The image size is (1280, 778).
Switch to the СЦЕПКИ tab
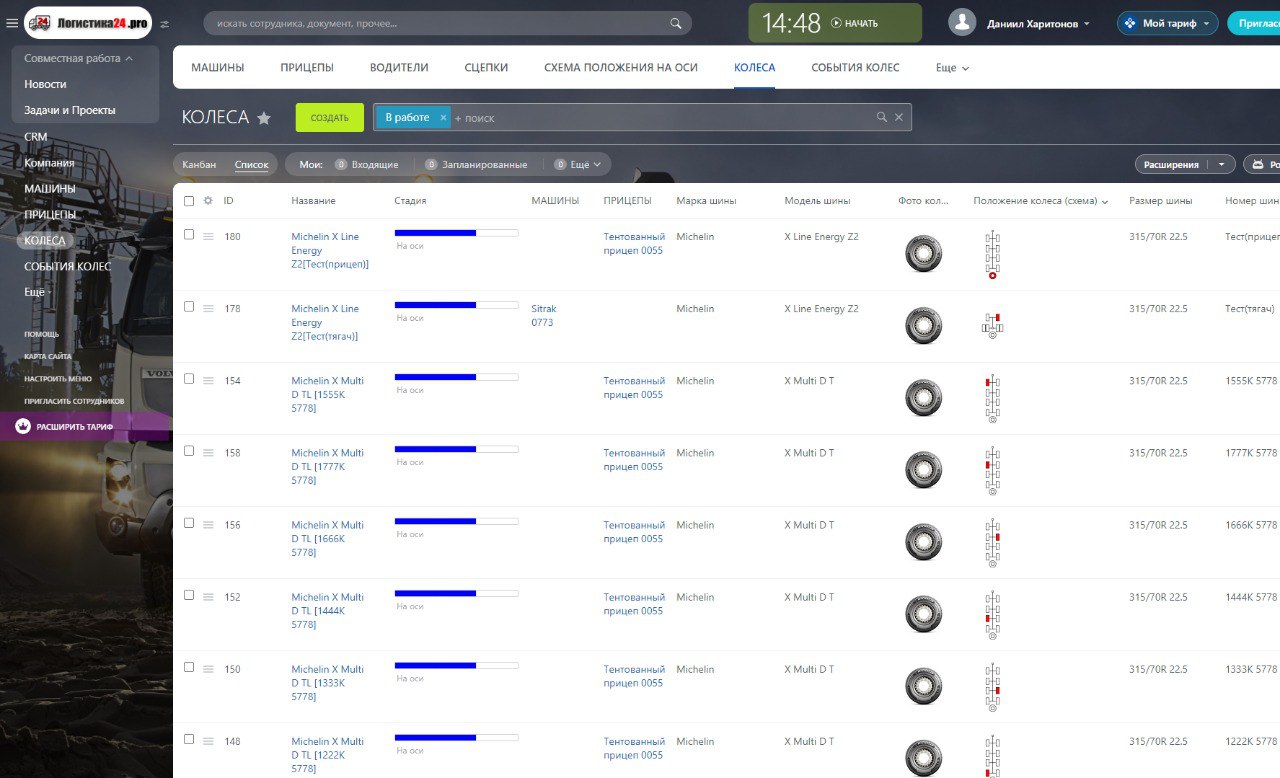(x=486, y=68)
